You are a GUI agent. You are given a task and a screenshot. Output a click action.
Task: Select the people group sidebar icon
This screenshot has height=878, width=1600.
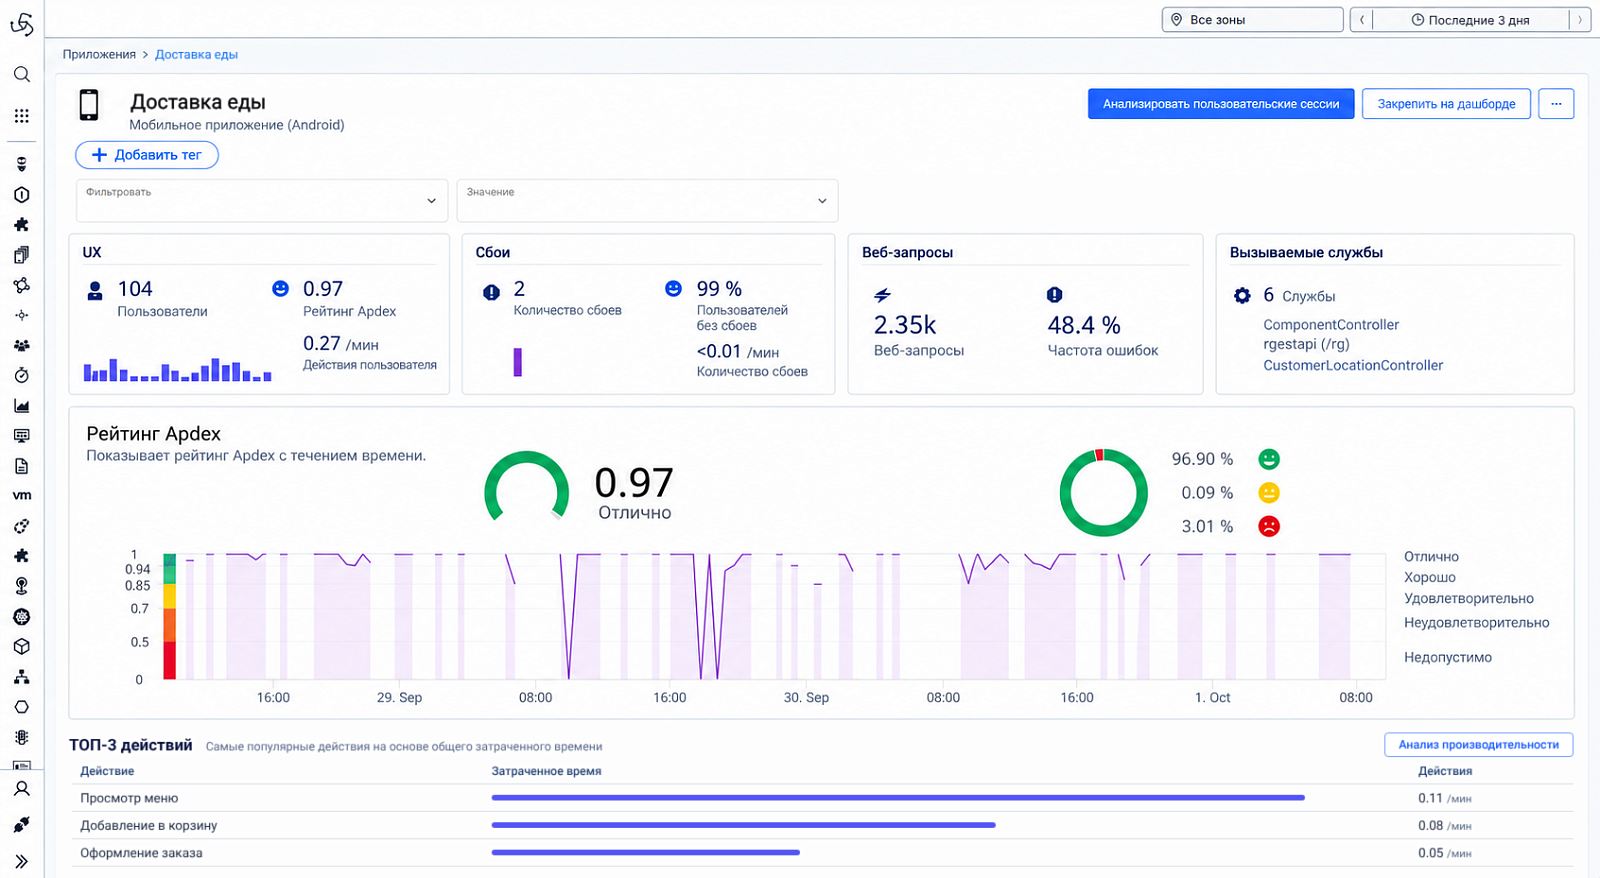click(x=21, y=345)
